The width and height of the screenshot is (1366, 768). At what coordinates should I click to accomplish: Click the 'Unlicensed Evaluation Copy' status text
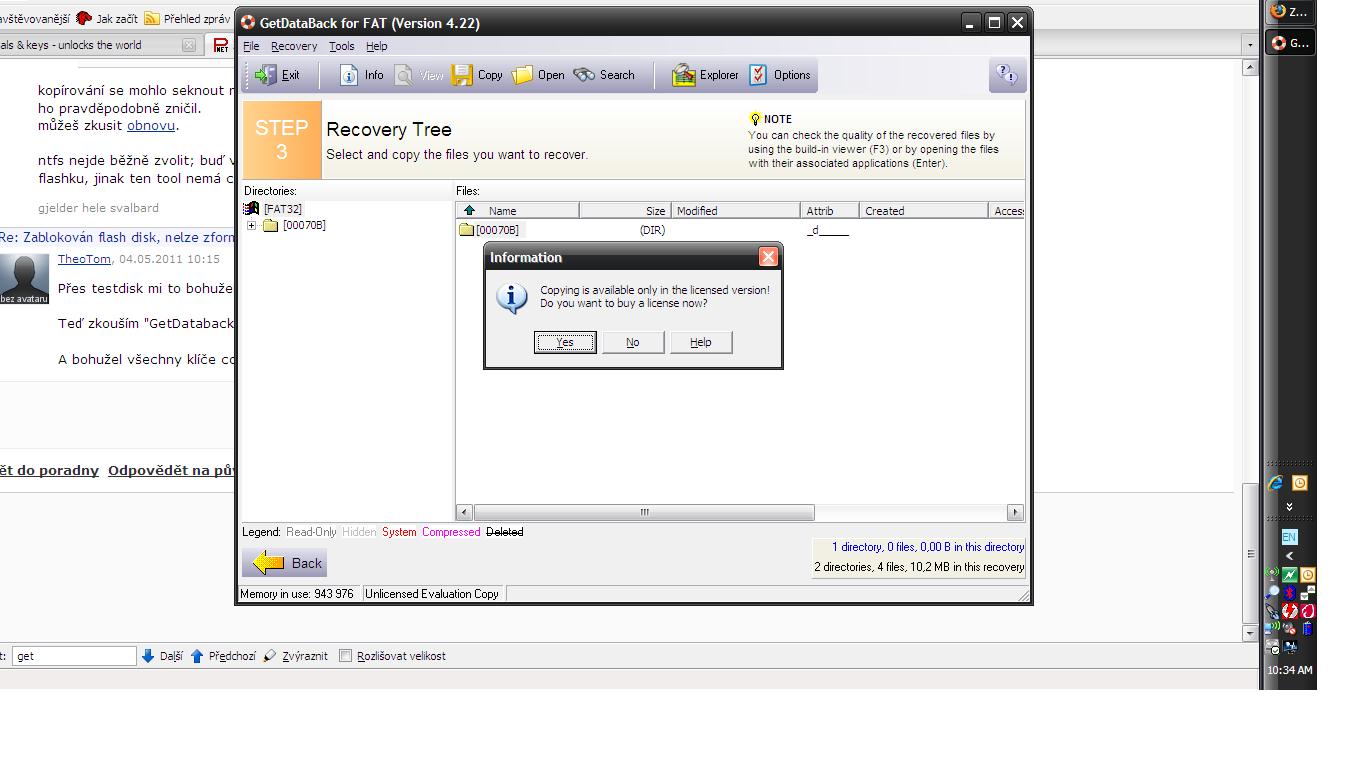432,594
